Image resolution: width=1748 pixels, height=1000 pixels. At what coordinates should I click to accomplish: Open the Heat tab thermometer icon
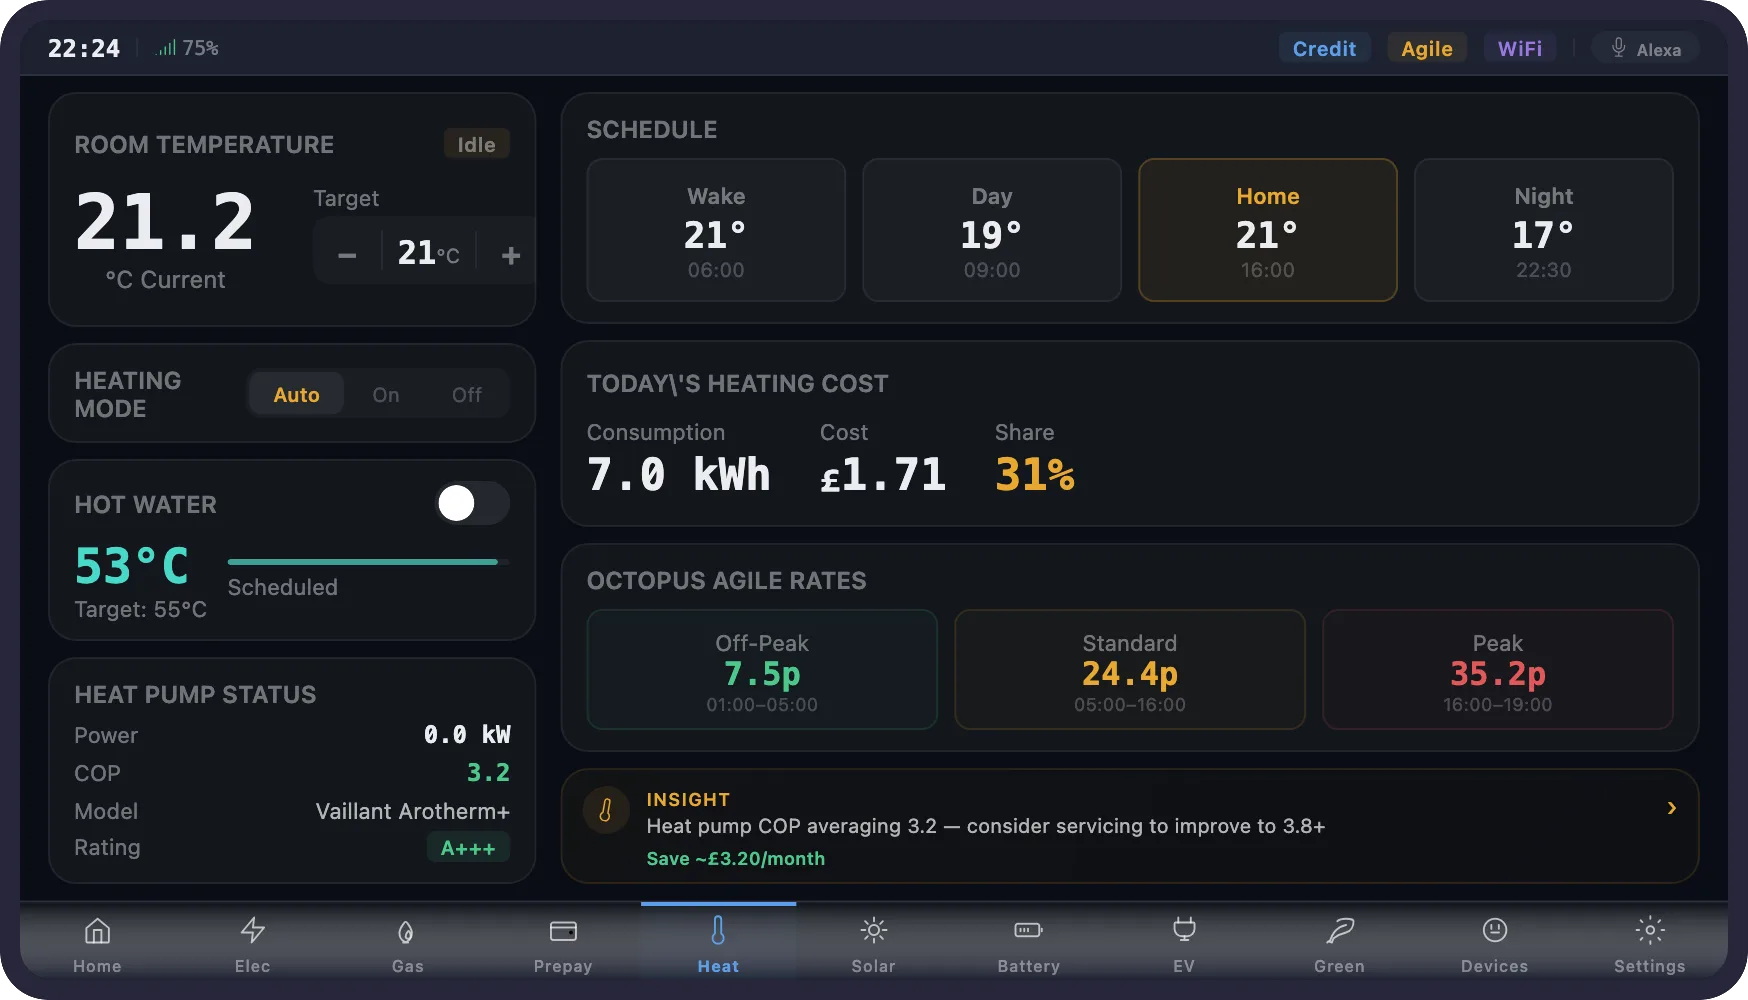coord(717,931)
